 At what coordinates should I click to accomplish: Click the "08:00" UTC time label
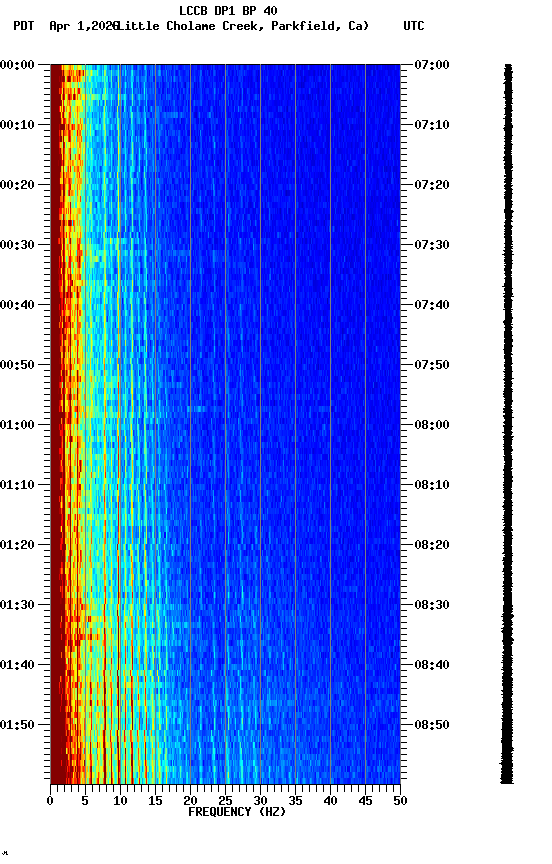tap(432, 425)
